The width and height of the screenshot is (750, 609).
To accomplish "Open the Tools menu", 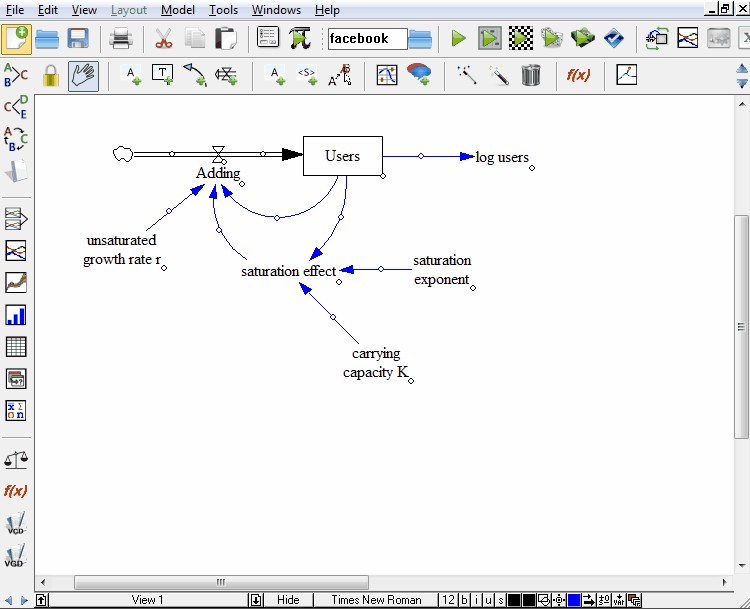I will (x=223, y=10).
